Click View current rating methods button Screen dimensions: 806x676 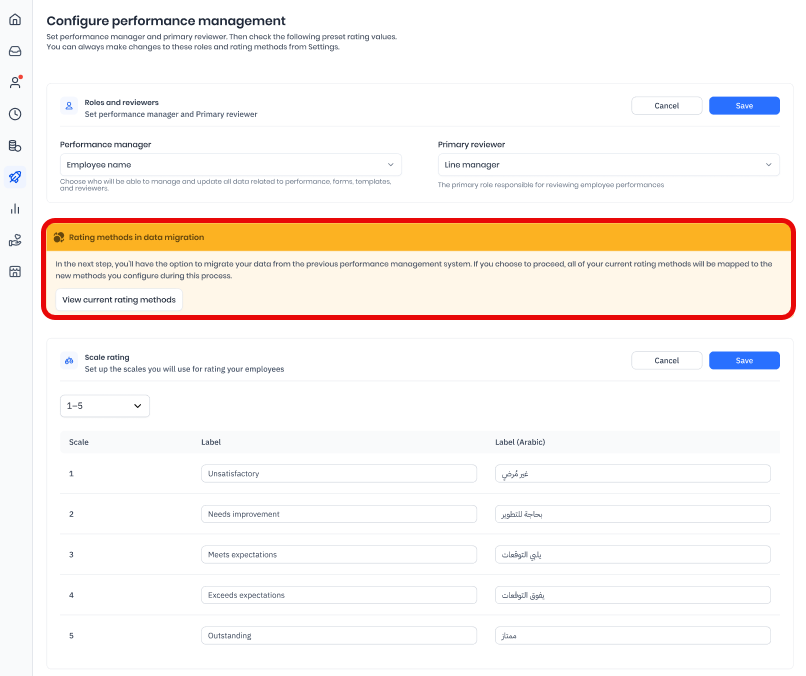click(119, 300)
